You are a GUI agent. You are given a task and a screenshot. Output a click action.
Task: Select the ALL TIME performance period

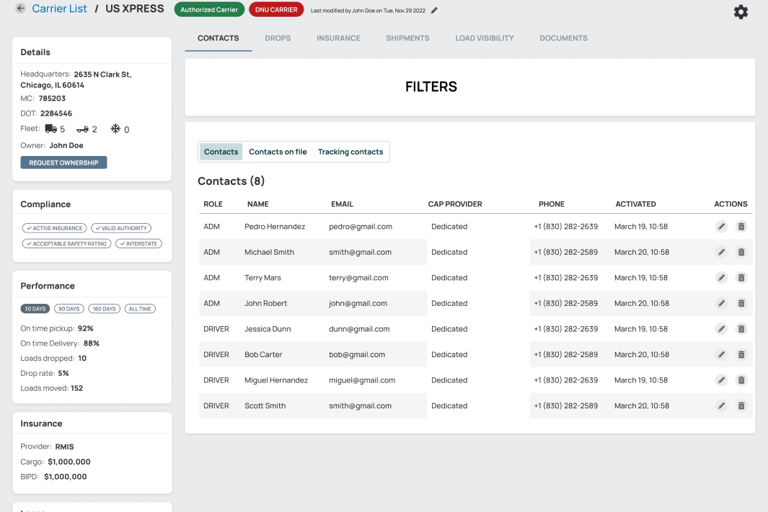pos(140,309)
